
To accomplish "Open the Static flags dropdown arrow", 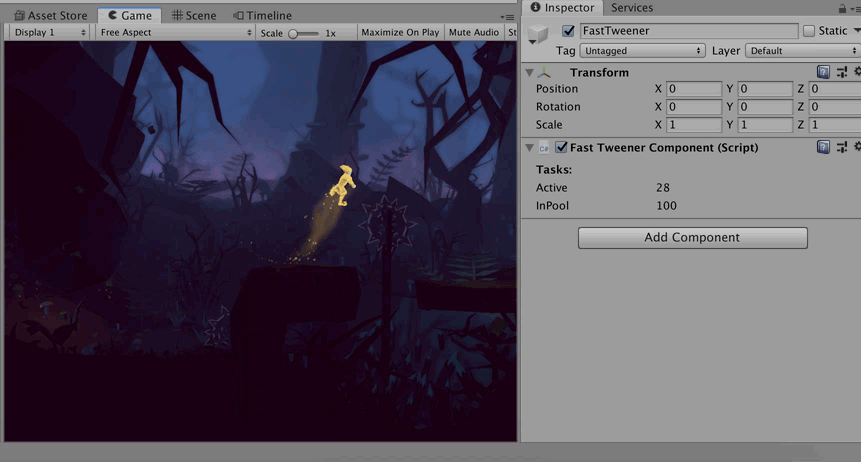I will point(856,31).
